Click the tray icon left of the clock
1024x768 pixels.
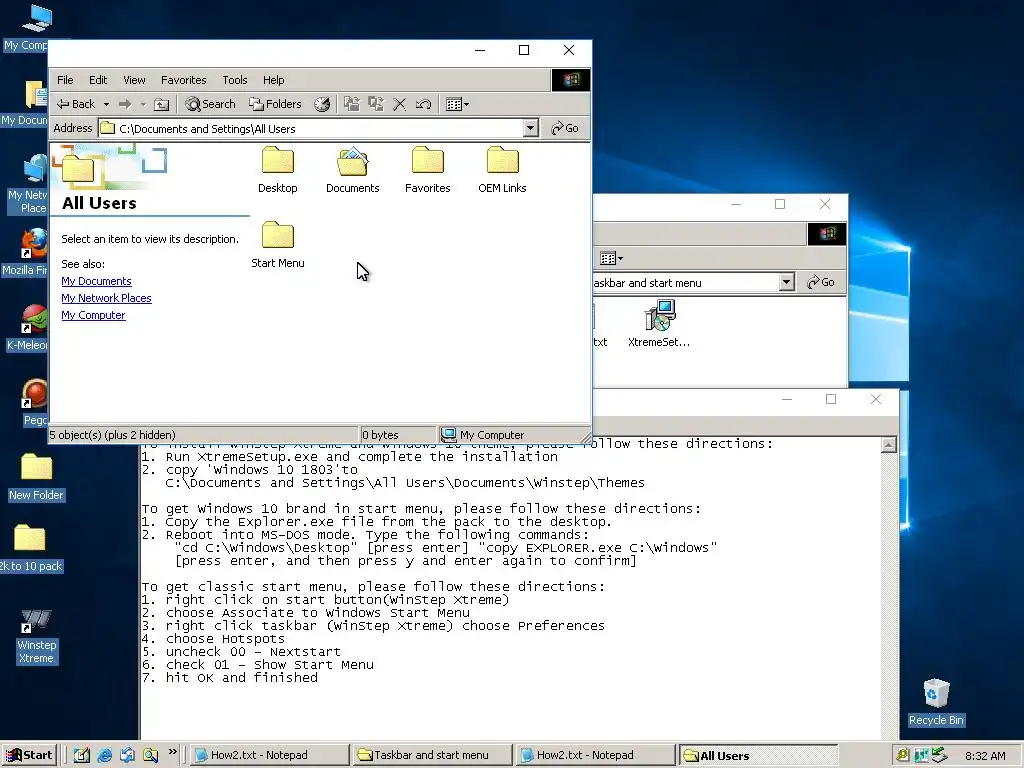tap(939, 755)
